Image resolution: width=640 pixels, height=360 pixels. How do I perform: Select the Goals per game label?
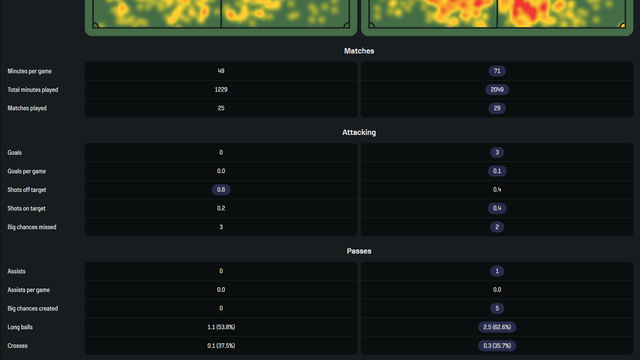(27, 171)
